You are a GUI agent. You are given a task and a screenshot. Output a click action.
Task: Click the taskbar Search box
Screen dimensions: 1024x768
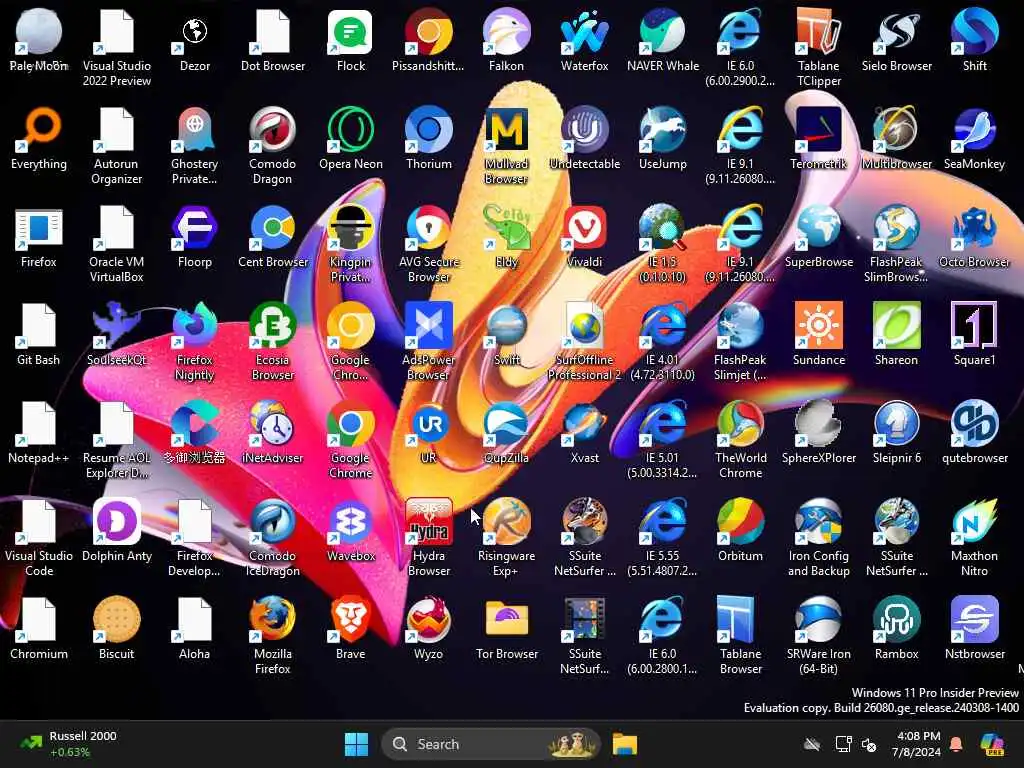[490, 744]
